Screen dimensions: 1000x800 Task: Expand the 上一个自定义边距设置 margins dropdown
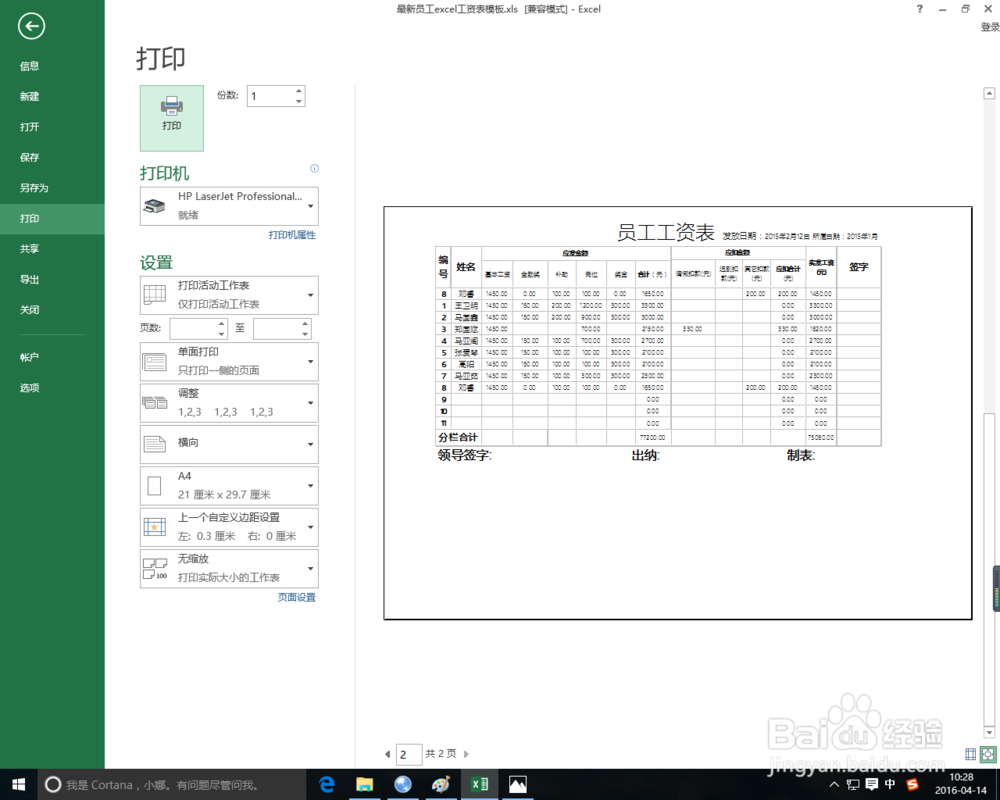point(229,527)
